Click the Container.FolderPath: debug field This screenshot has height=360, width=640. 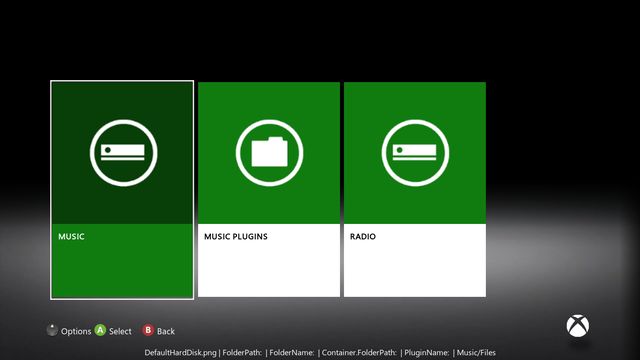(359, 353)
